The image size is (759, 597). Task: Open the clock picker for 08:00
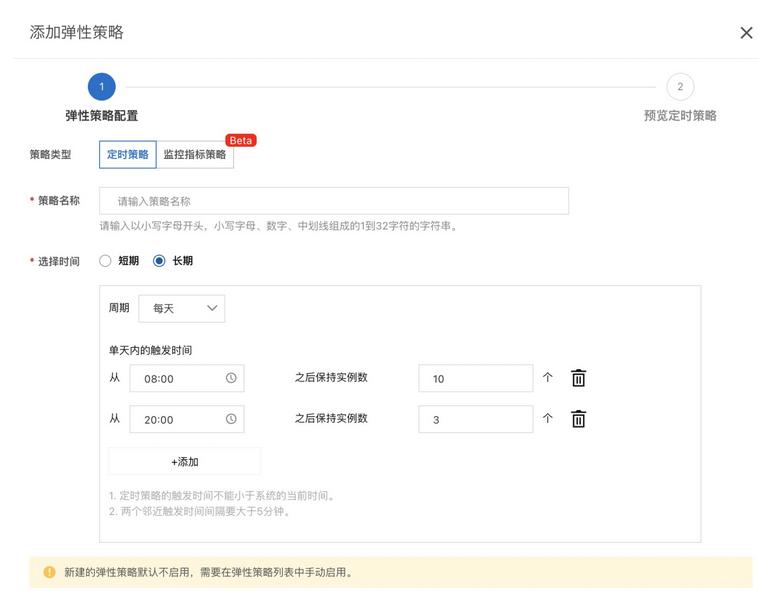231,378
